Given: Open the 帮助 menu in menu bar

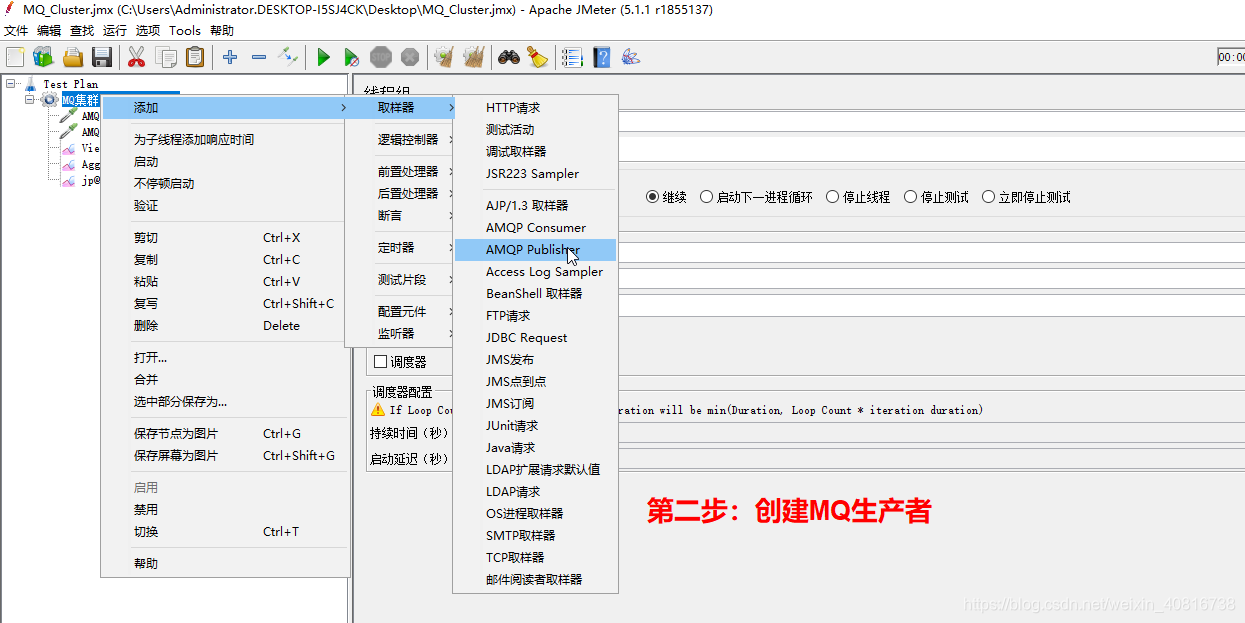Looking at the screenshot, I should tap(222, 31).
